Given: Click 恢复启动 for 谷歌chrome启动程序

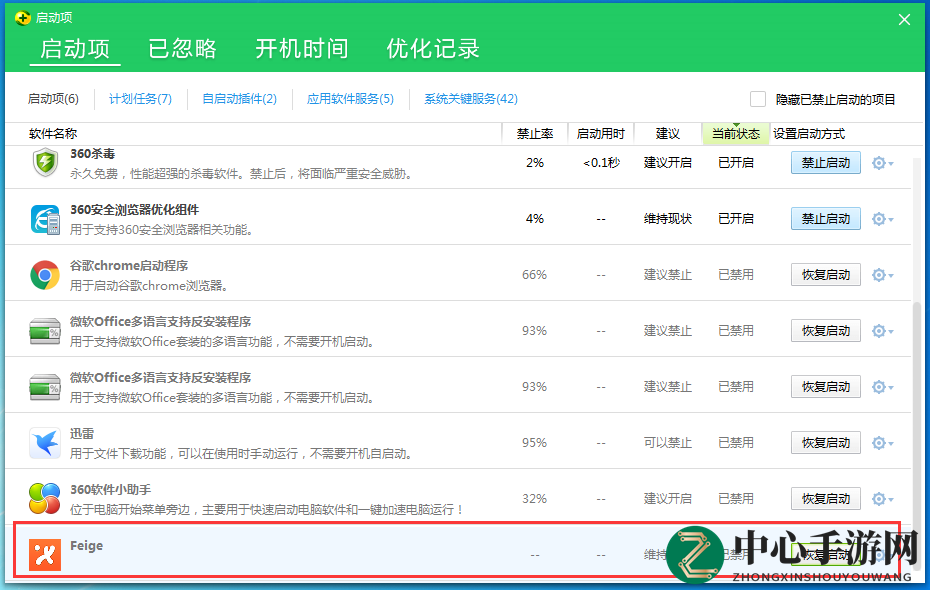Looking at the screenshot, I should coord(826,275).
